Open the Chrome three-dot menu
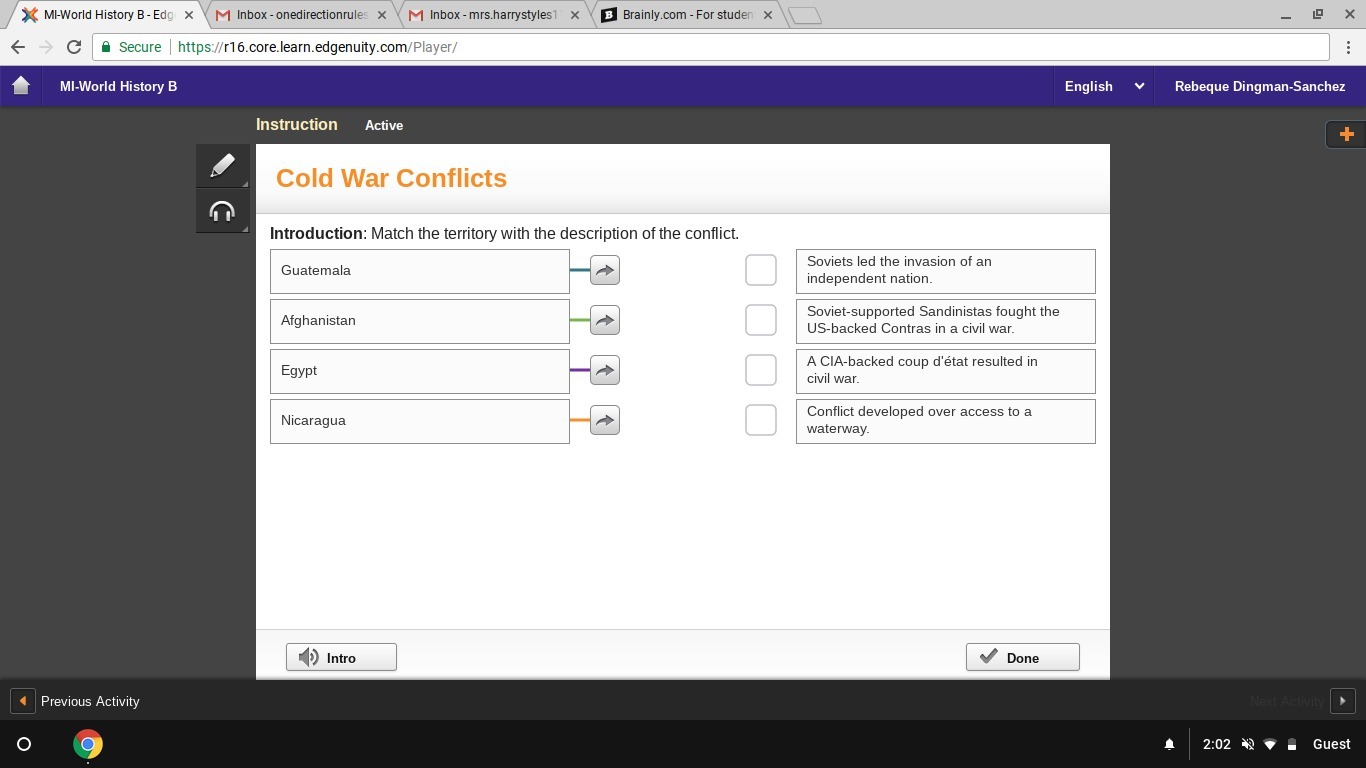The image size is (1366, 768). (x=1348, y=47)
